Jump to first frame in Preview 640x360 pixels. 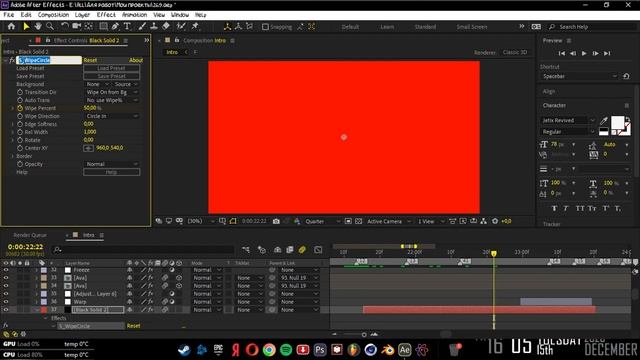pyautogui.click(x=562, y=53)
